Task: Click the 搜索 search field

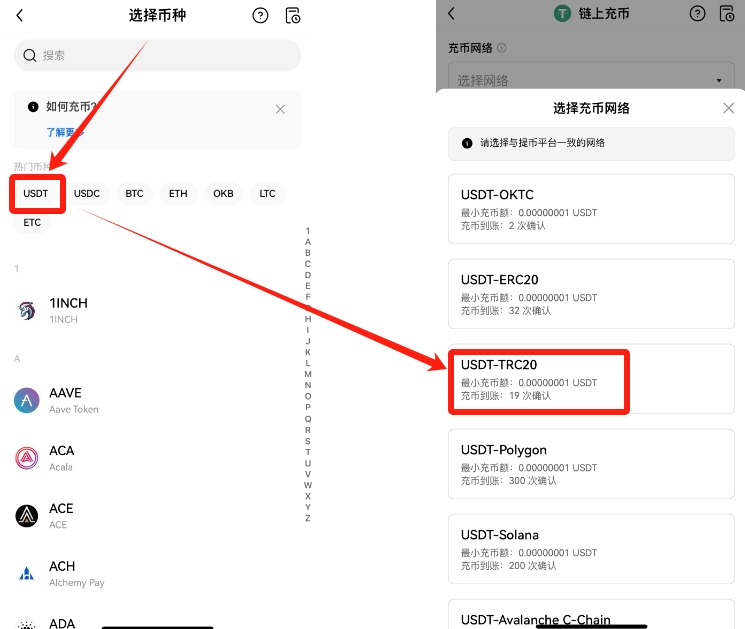Action: [x=157, y=56]
